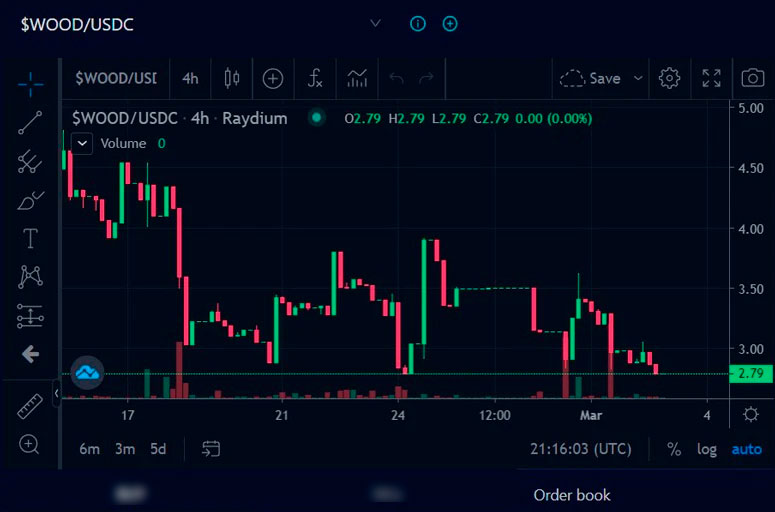The width and height of the screenshot is (775, 512).
Task: Click the TradingView cloud logo on chart
Action: (x=87, y=373)
